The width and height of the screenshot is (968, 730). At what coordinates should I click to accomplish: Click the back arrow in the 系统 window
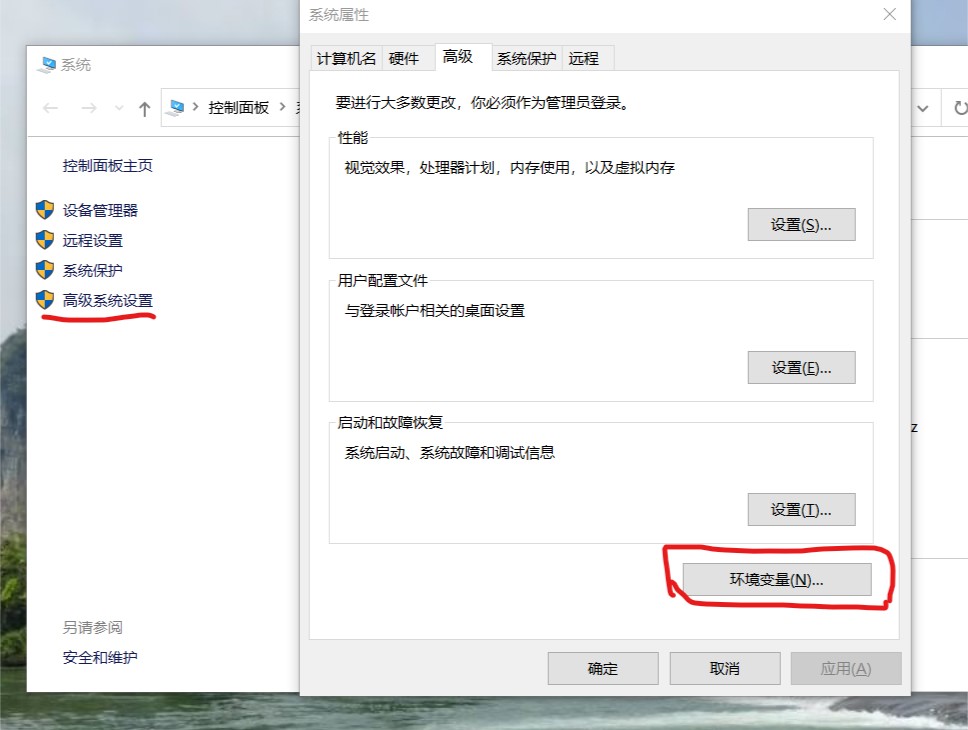pos(51,109)
